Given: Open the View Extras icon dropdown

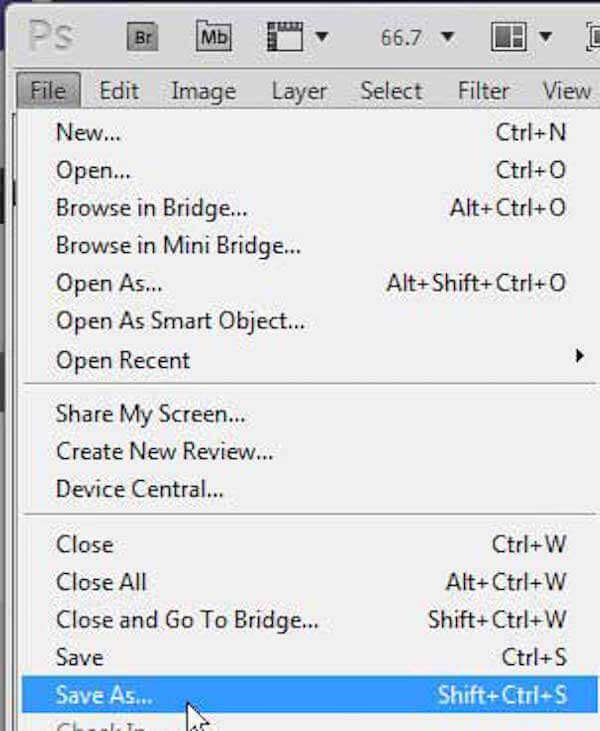Looking at the screenshot, I should point(297,37).
